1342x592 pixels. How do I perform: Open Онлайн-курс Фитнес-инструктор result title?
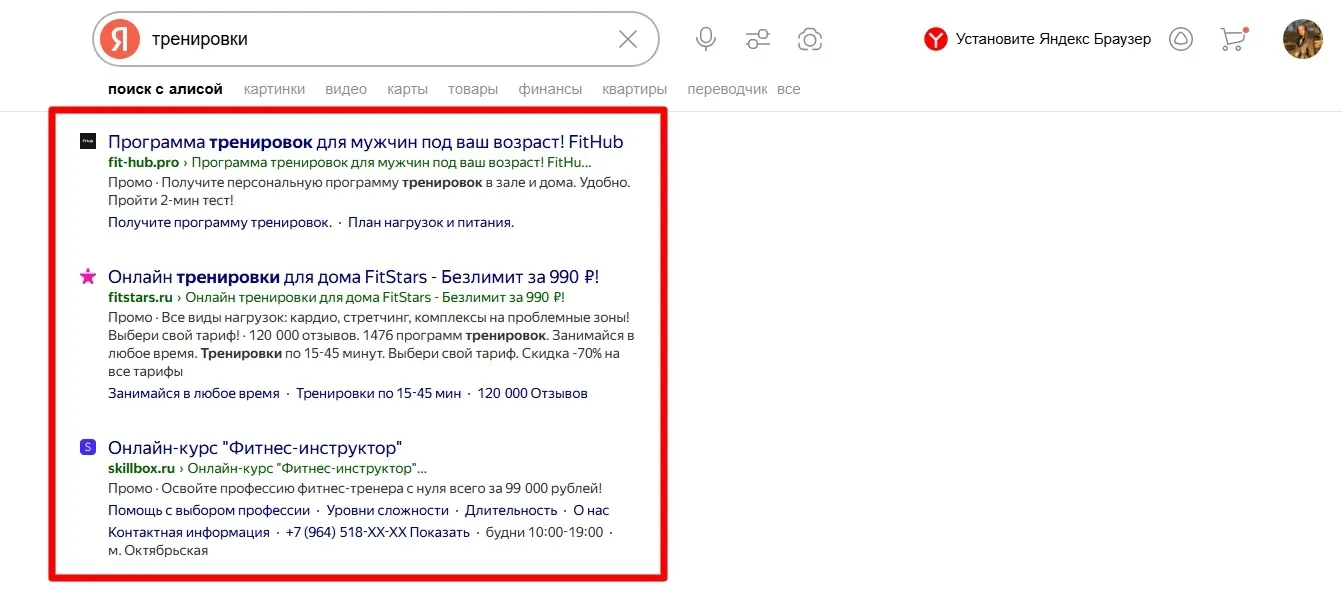(254, 447)
